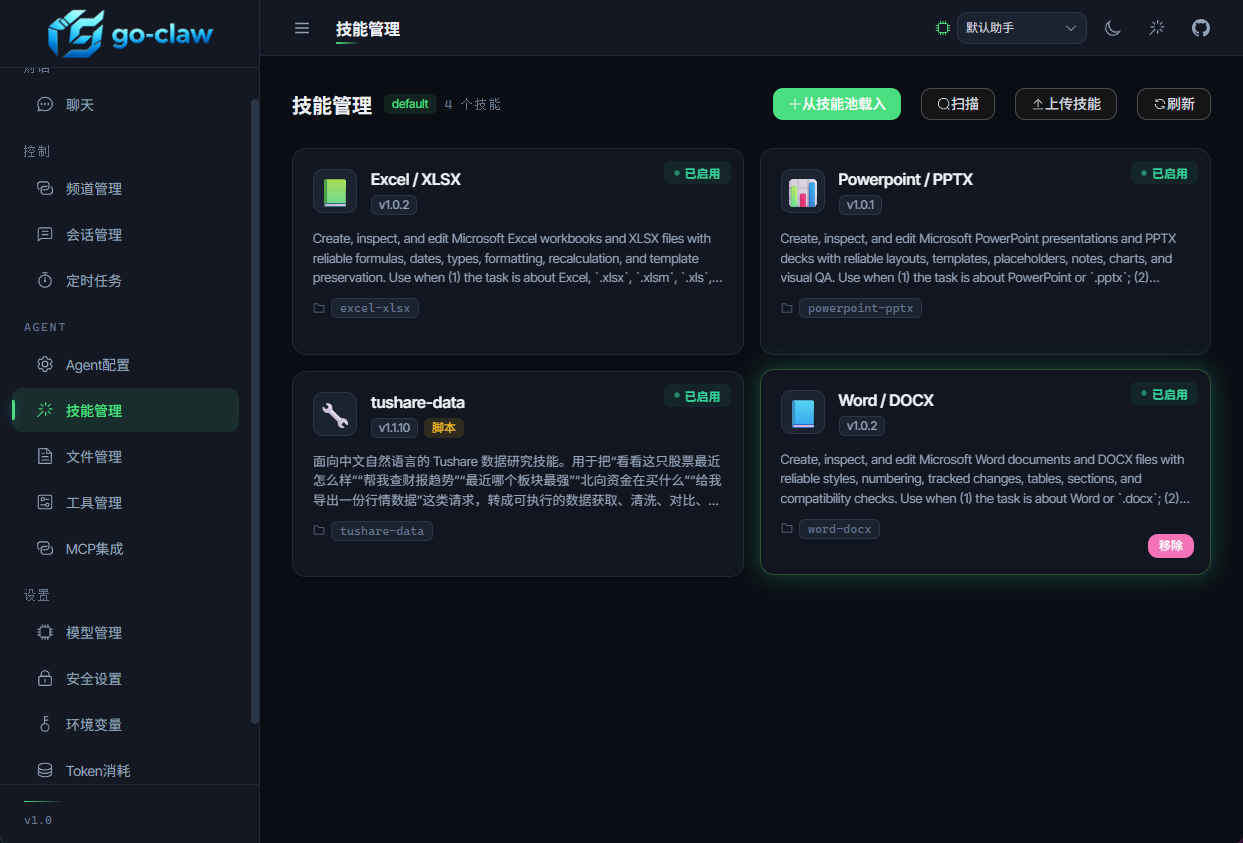Switch to dark mode with moon icon

[x=1113, y=28]
